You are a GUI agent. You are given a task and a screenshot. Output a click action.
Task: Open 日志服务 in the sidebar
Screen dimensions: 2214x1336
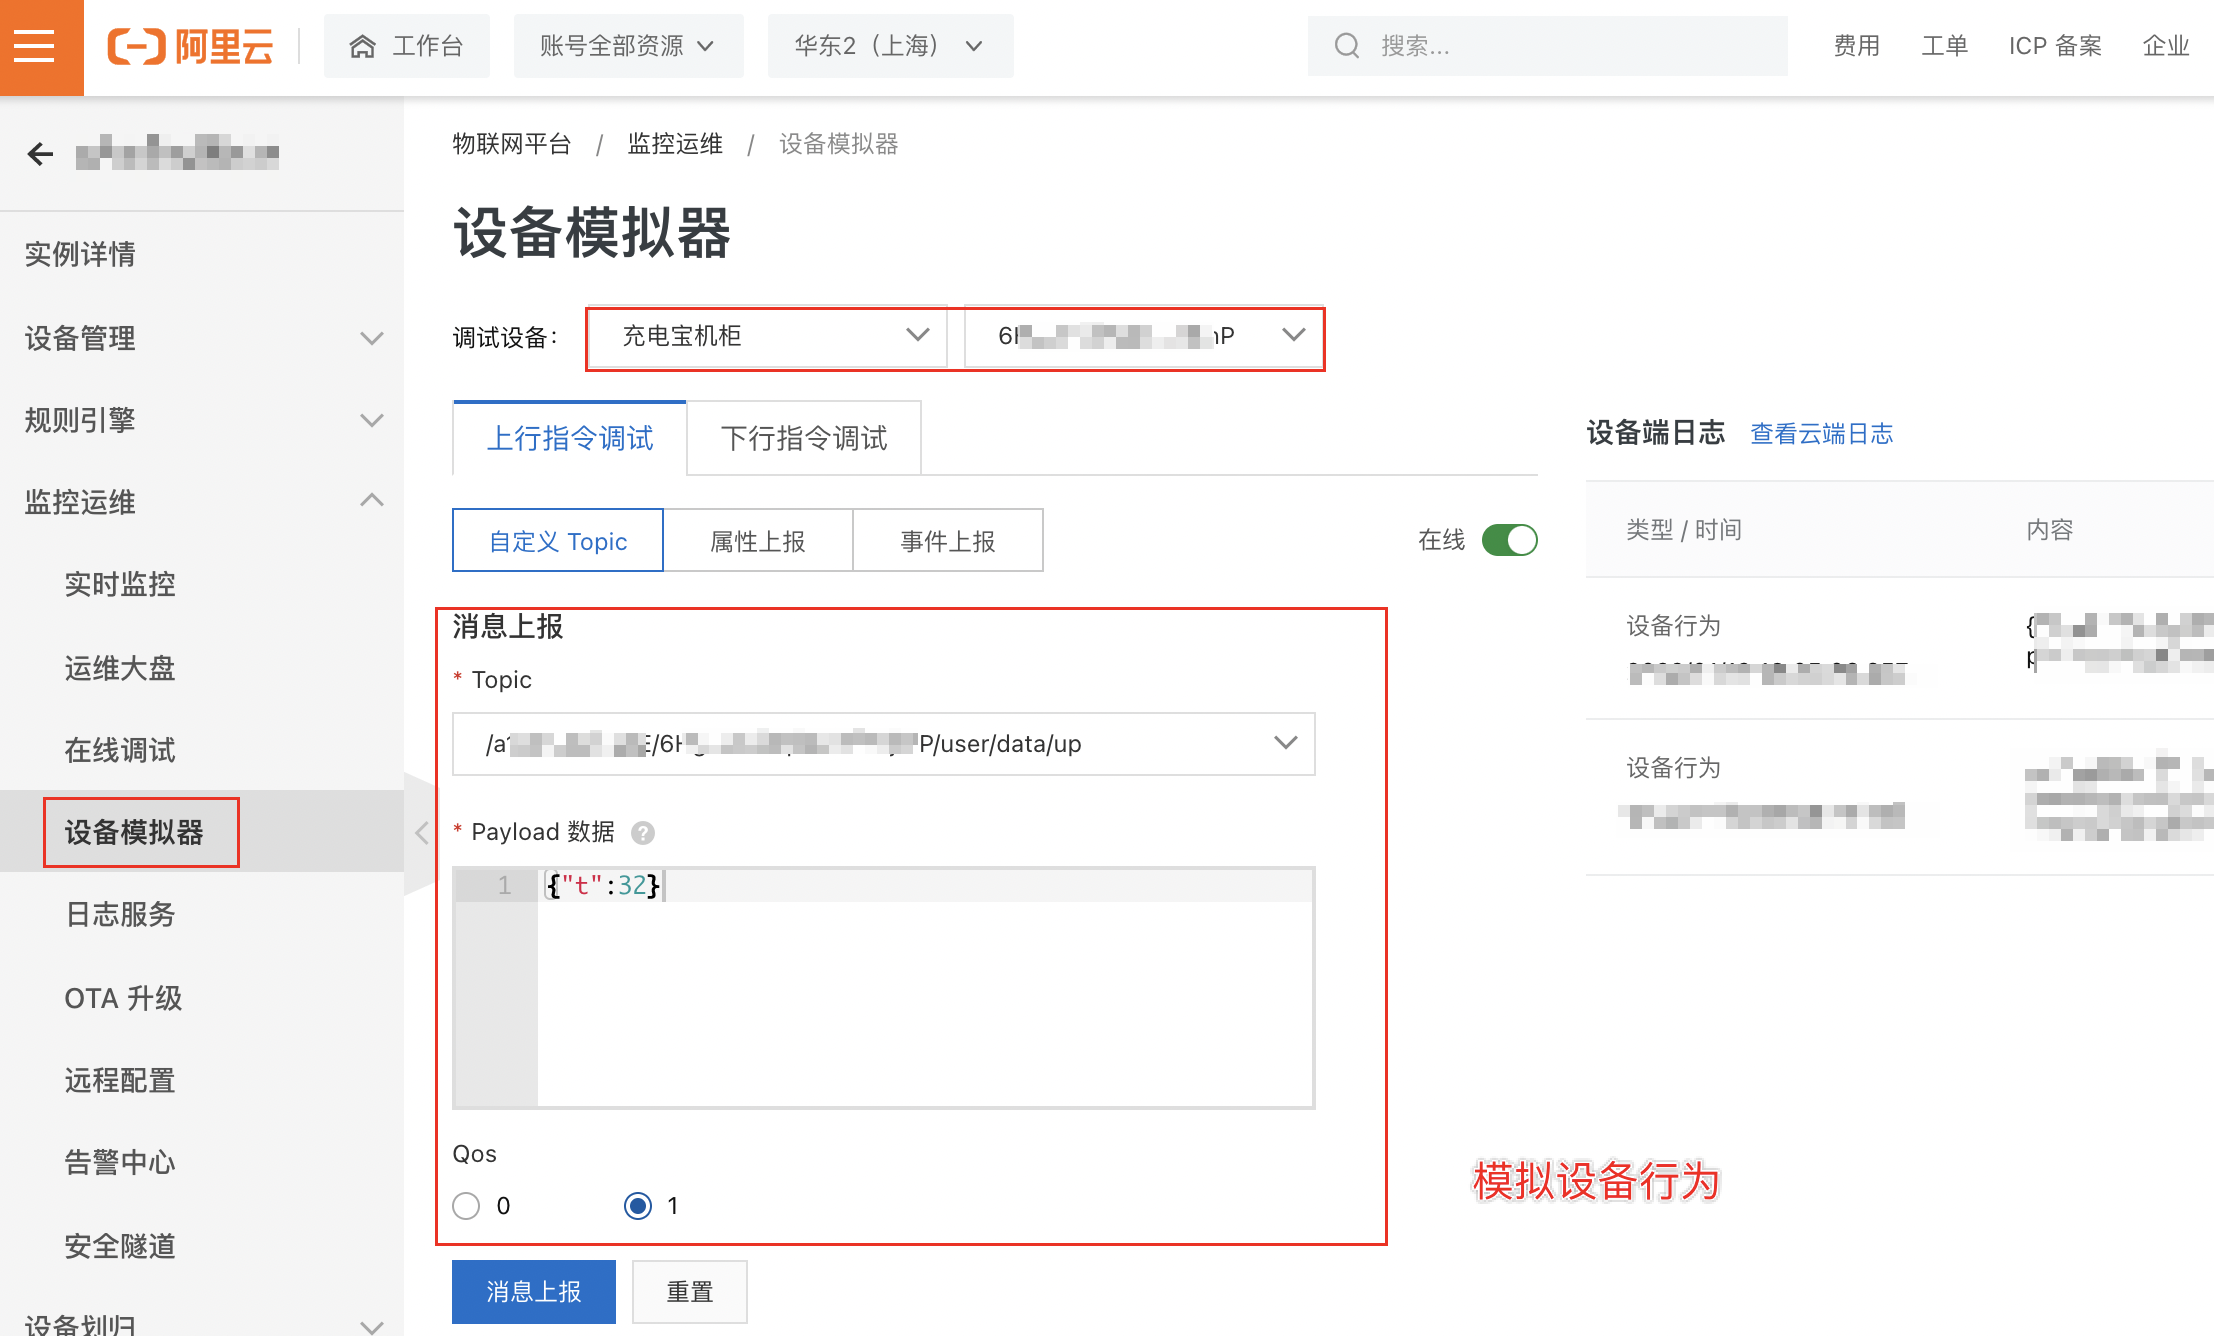120,914
